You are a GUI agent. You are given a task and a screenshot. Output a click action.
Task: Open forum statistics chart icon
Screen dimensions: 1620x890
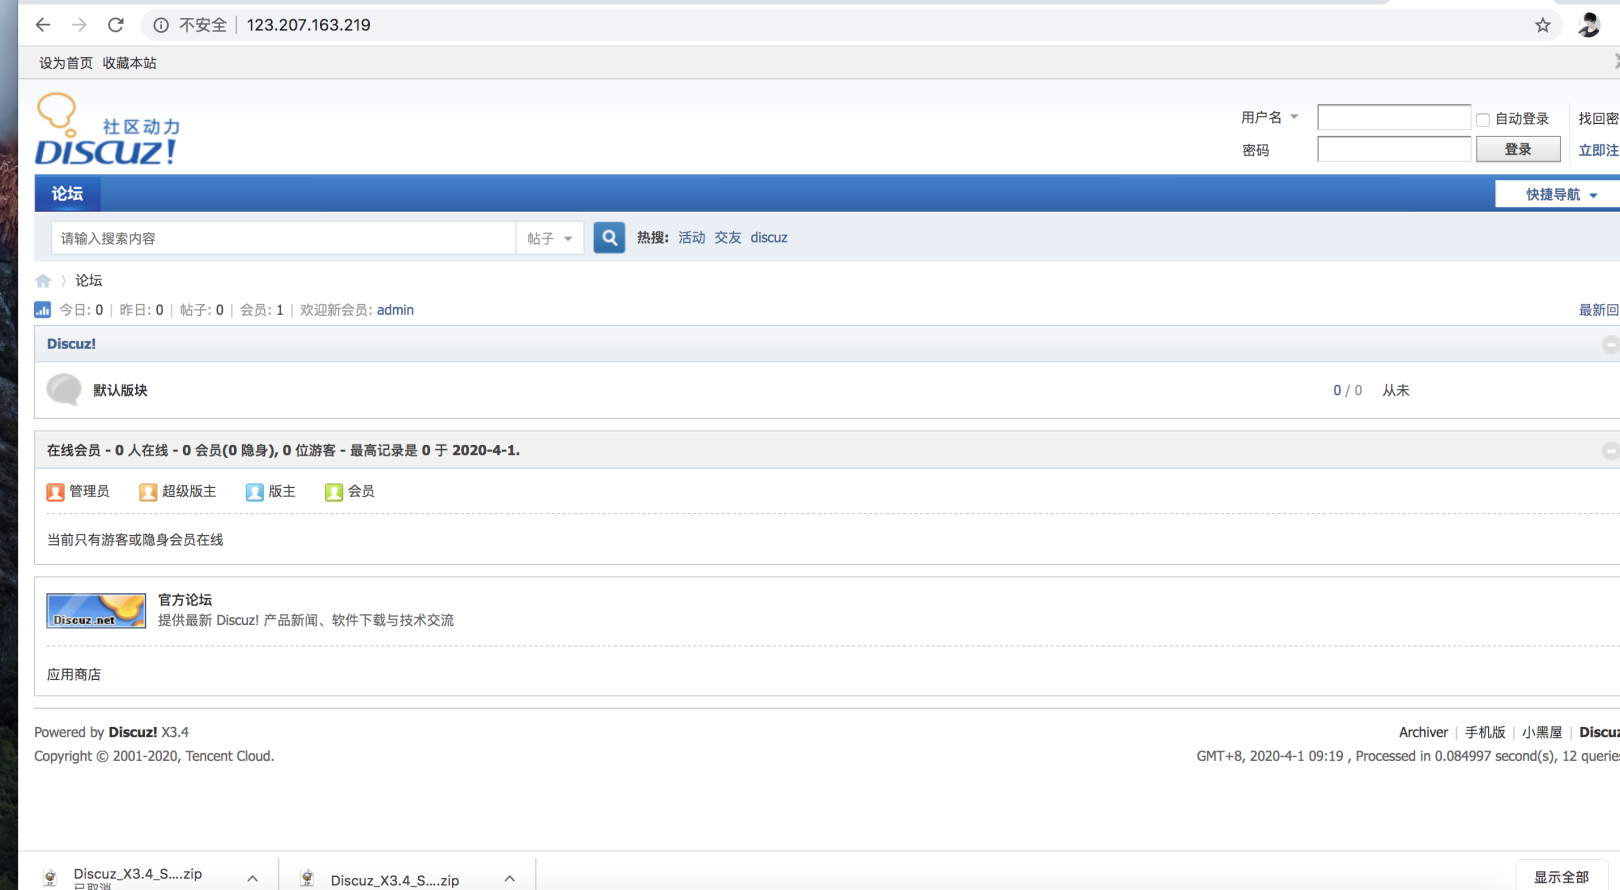42,310
